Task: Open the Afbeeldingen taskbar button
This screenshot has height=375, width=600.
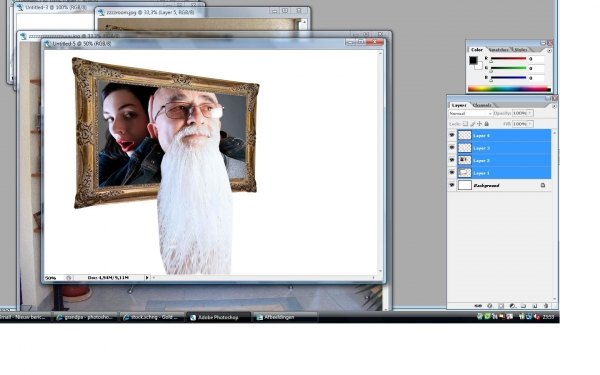Action: [x=285, y=317]
